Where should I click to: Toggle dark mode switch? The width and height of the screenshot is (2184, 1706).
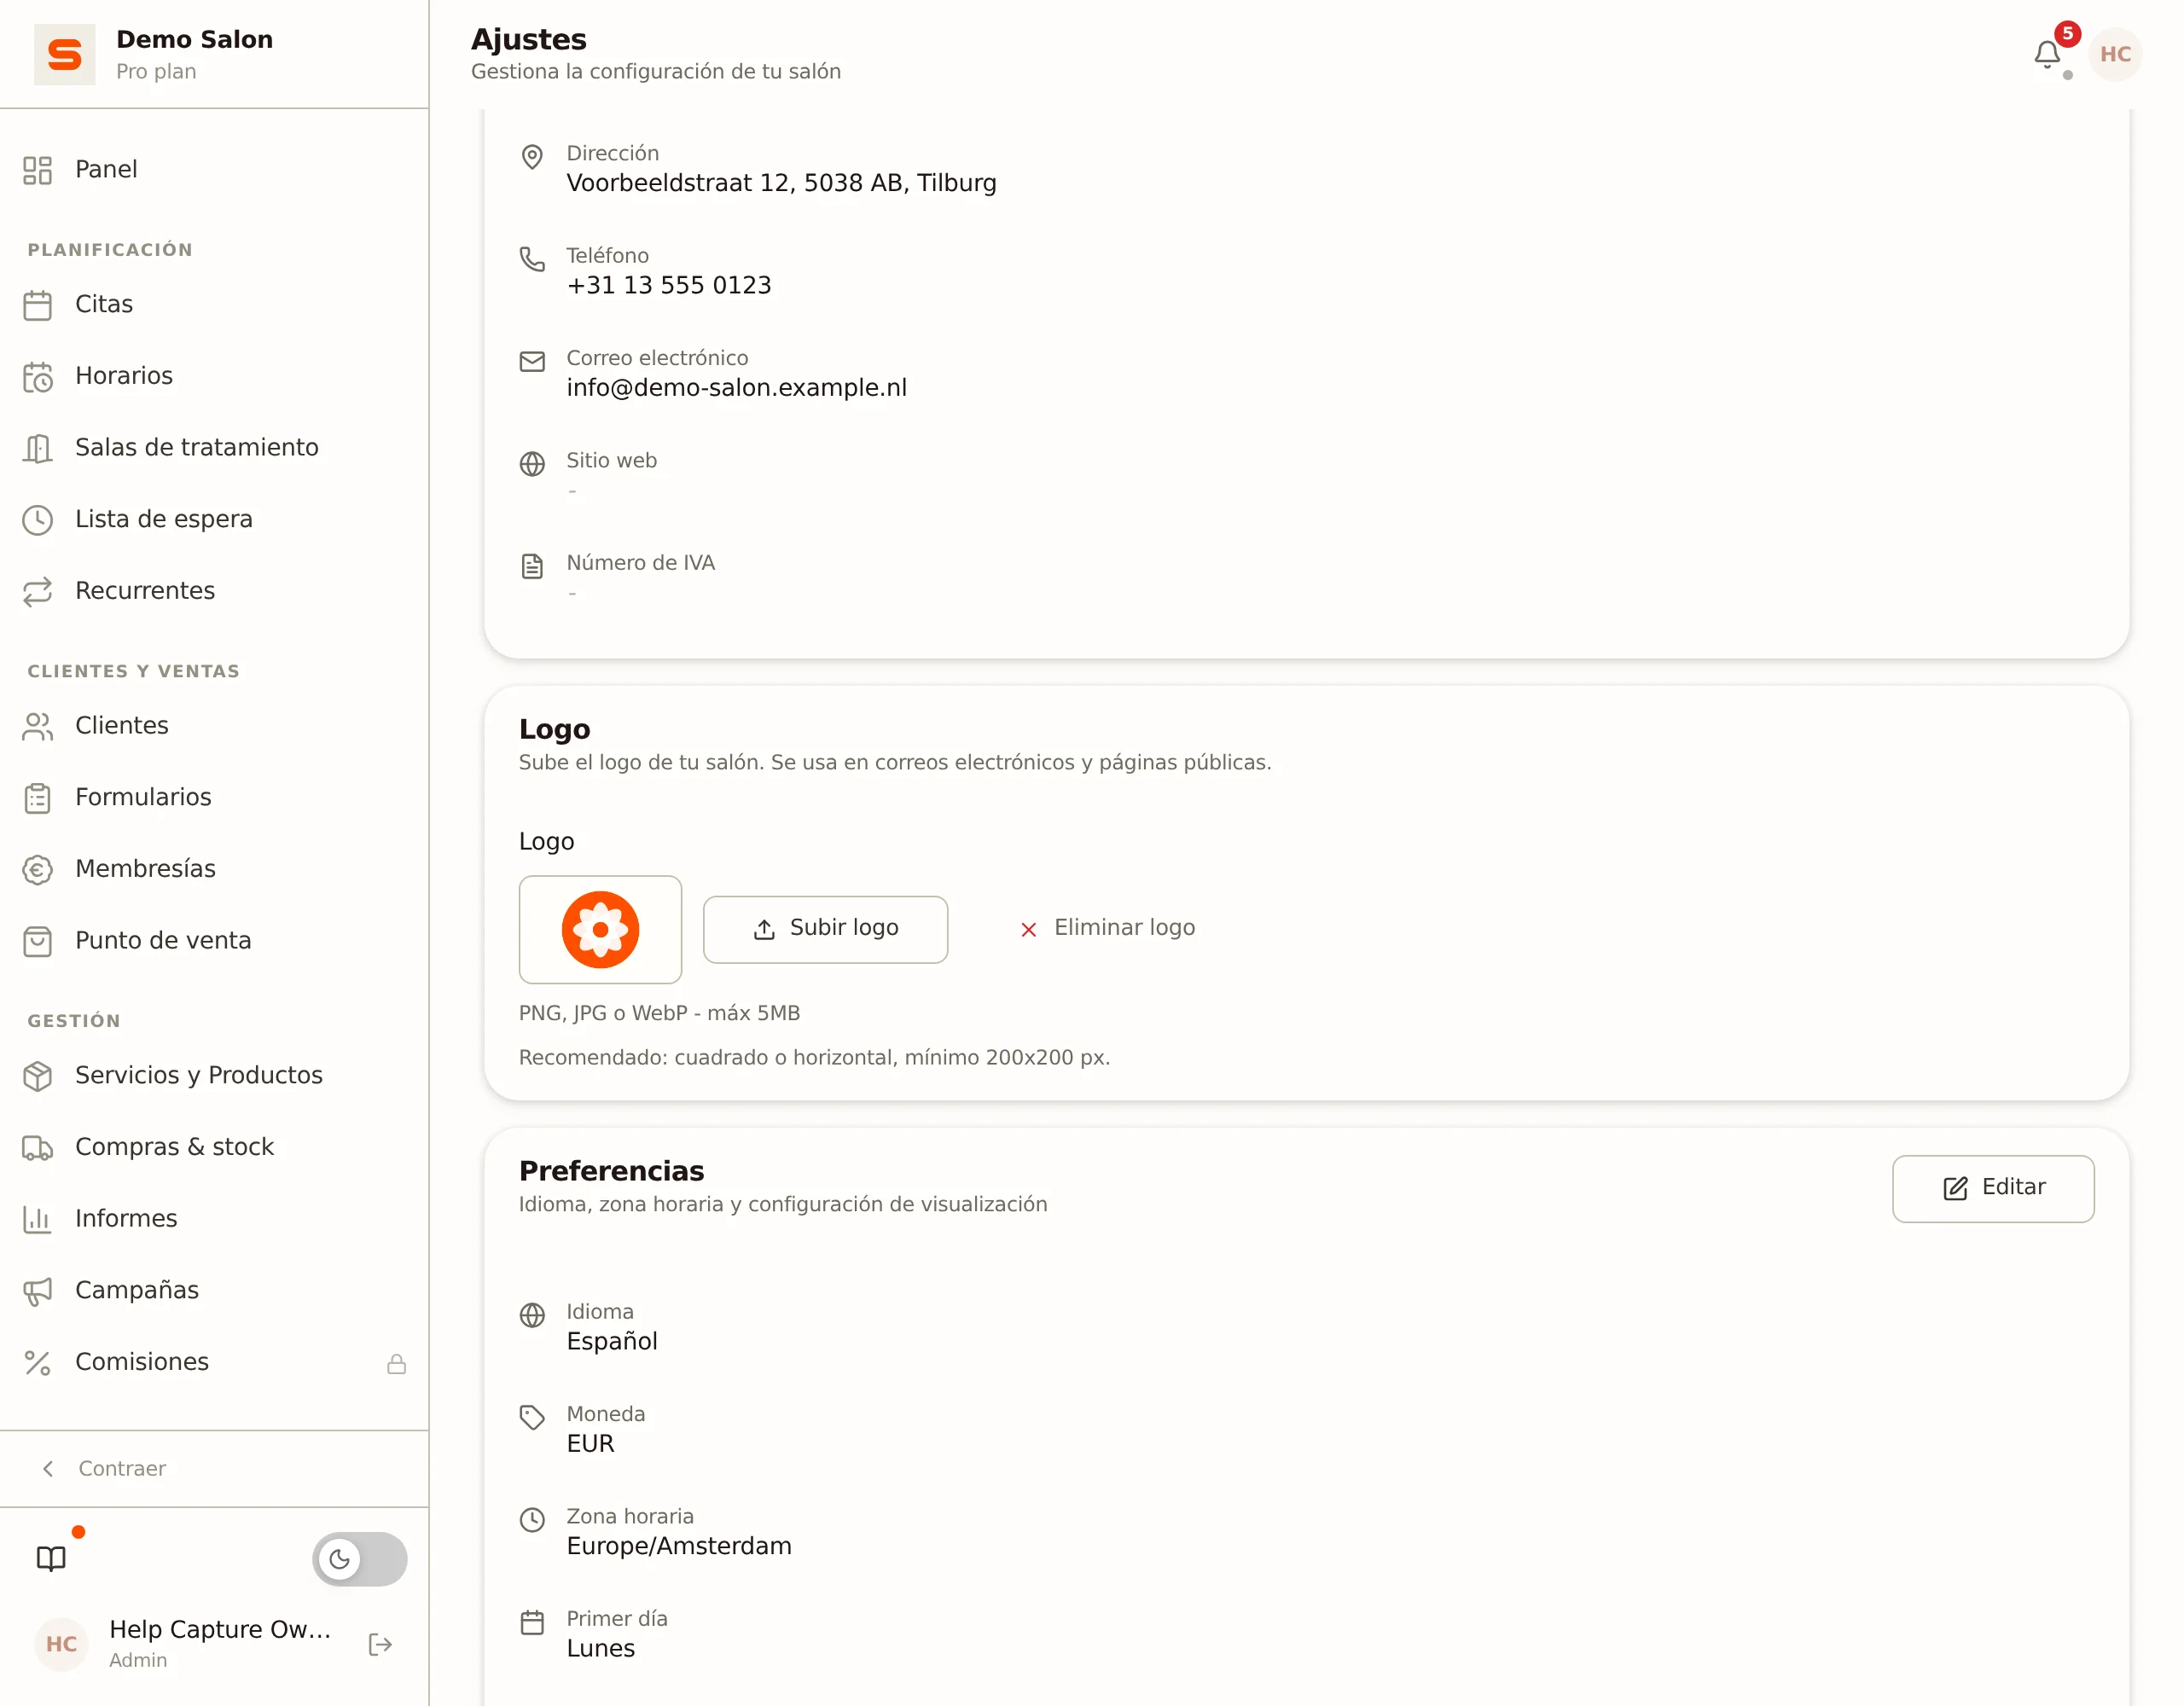pos(360,1558)
